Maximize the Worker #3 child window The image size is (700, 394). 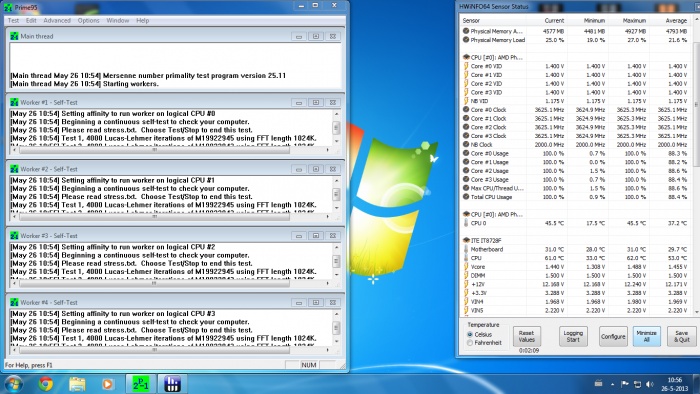click(x=316, y=236)
